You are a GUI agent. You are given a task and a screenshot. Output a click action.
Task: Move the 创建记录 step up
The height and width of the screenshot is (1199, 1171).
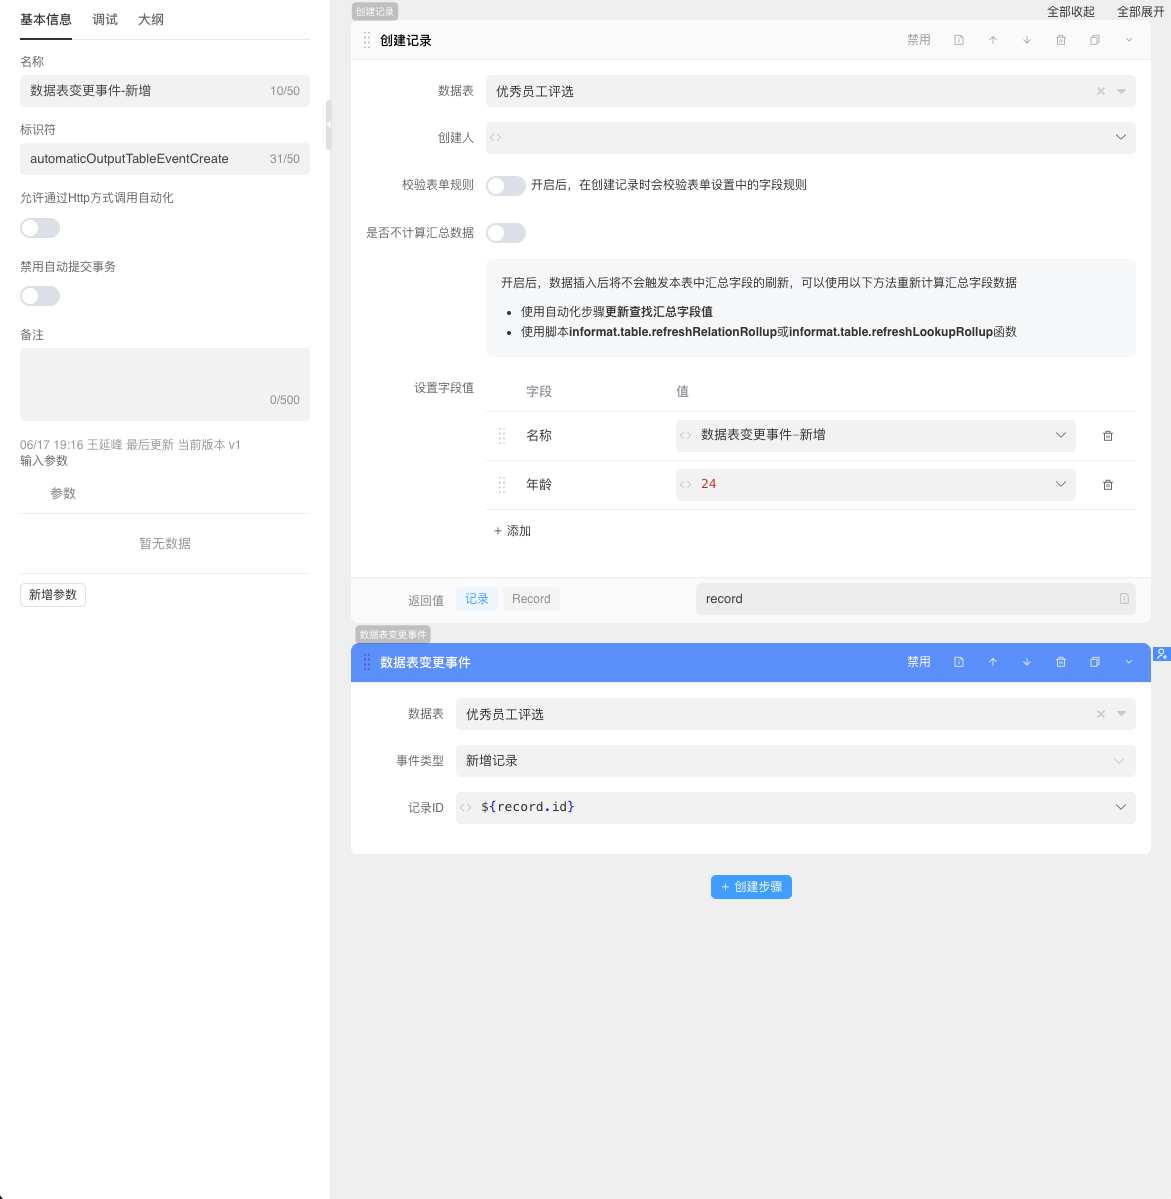point(993,40)
